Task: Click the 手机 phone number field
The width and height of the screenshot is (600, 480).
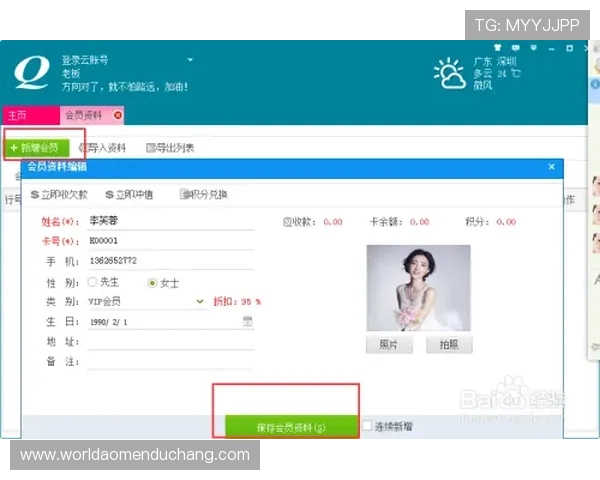Action: (170, 261)
